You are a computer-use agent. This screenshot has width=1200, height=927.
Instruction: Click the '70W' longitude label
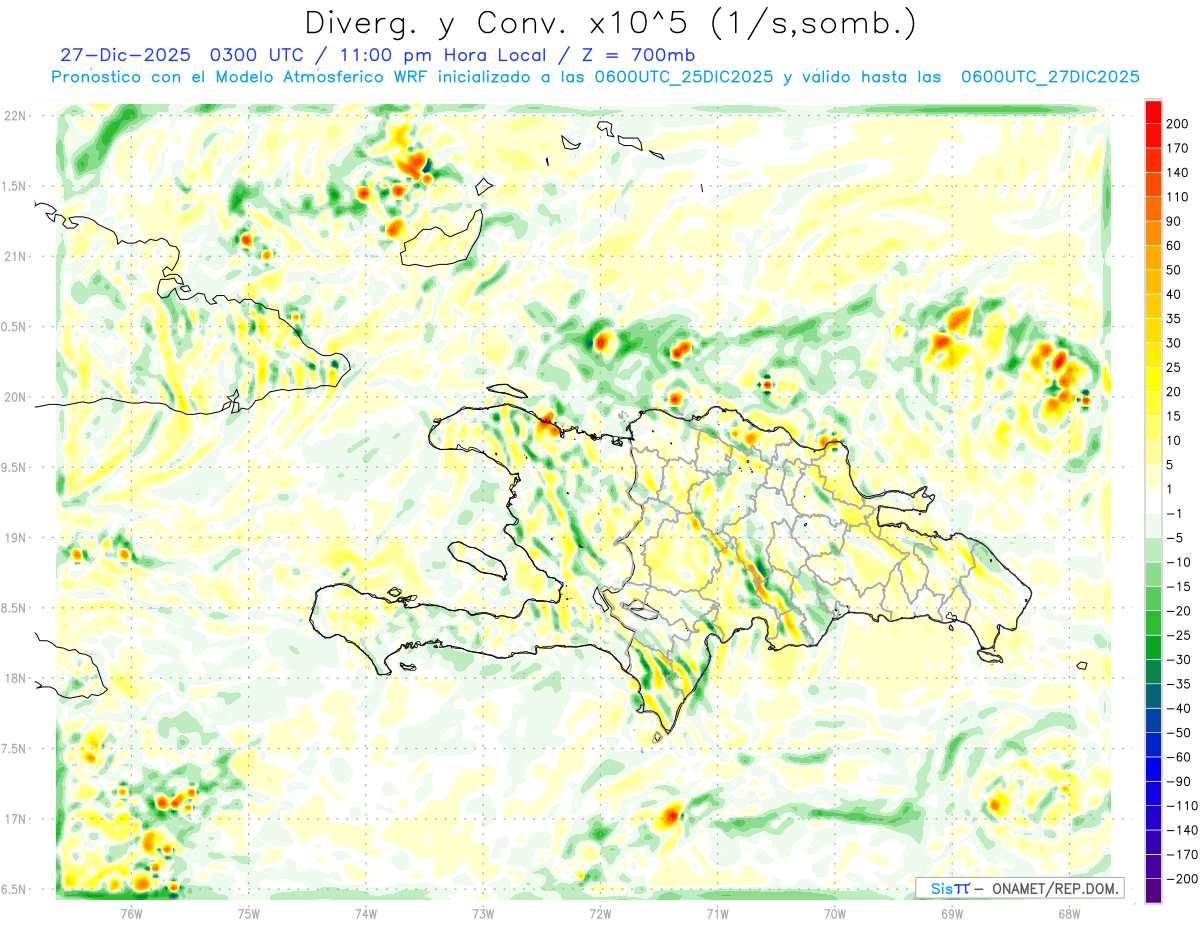(x=834, y=914)
